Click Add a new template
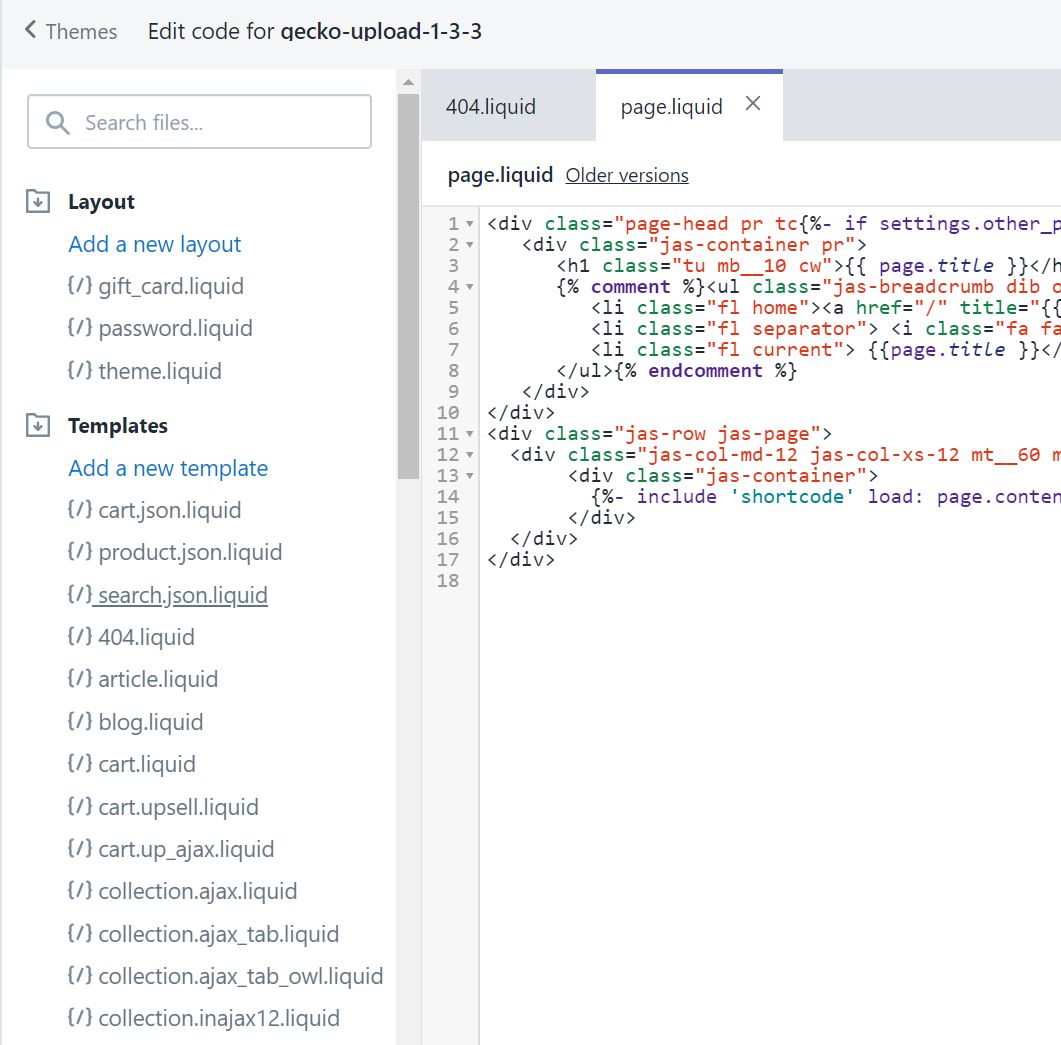Image resolution: width=1061 pixels, height=1045 pixels. [x=168, y=469]
